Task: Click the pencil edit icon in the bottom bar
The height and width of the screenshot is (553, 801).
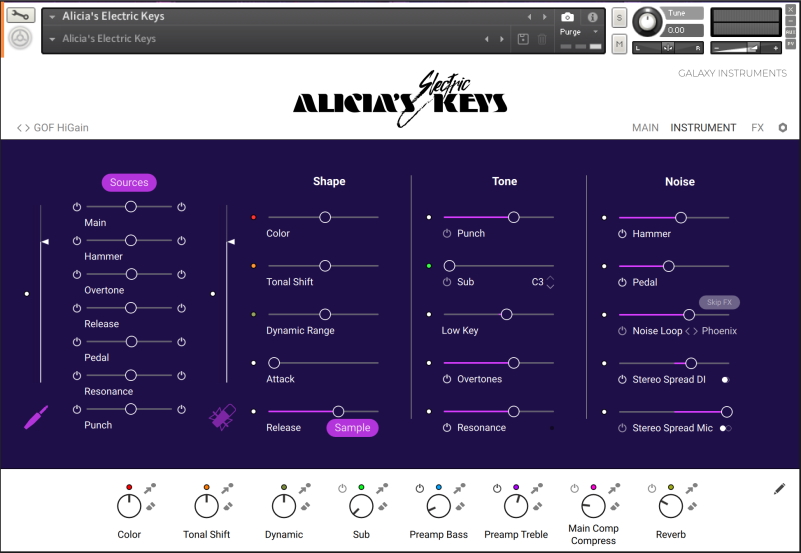Action: pyautogui.click(x=780, y=489)
